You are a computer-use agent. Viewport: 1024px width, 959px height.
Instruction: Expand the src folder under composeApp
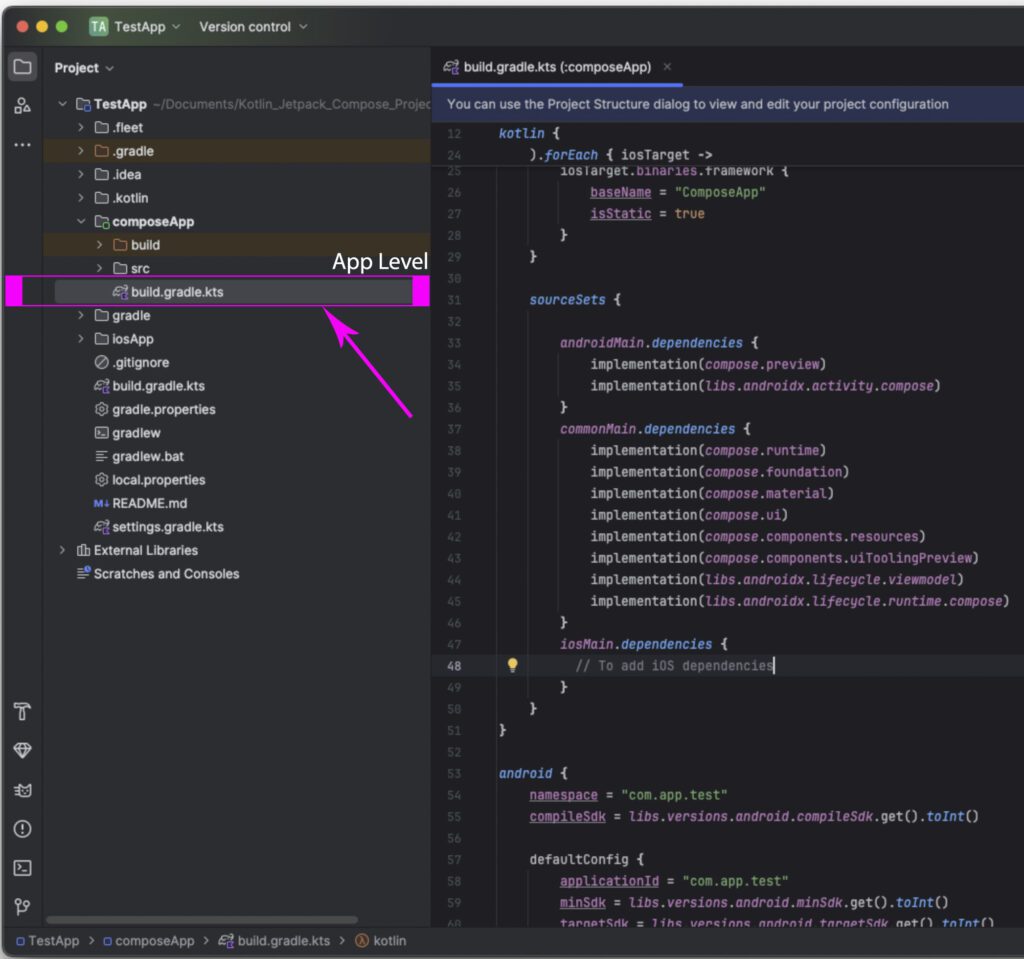tap(98, 268)
